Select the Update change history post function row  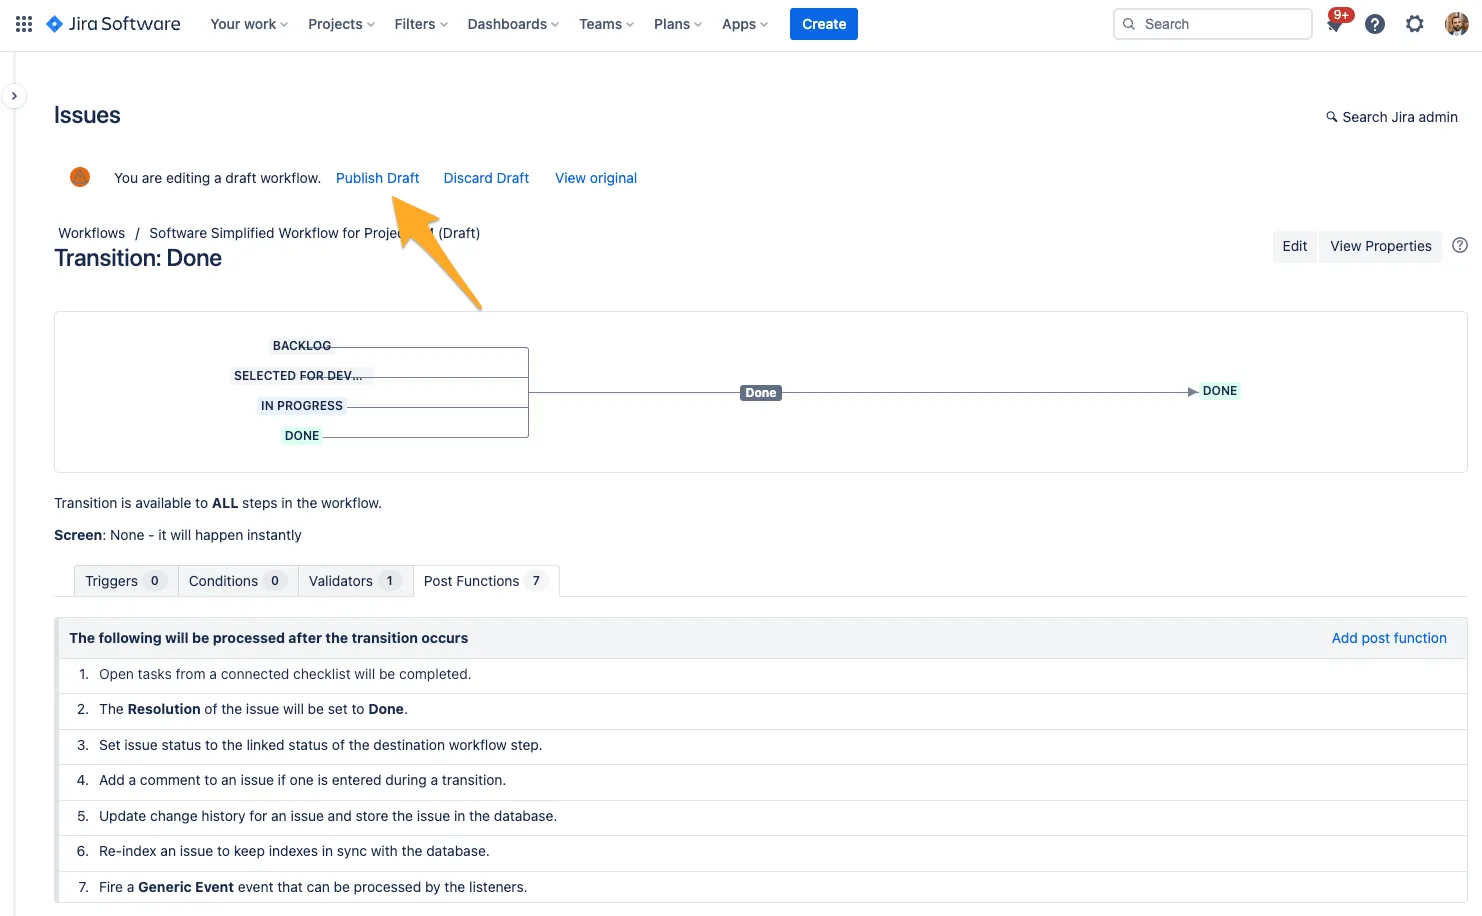(x=762, y=817)
